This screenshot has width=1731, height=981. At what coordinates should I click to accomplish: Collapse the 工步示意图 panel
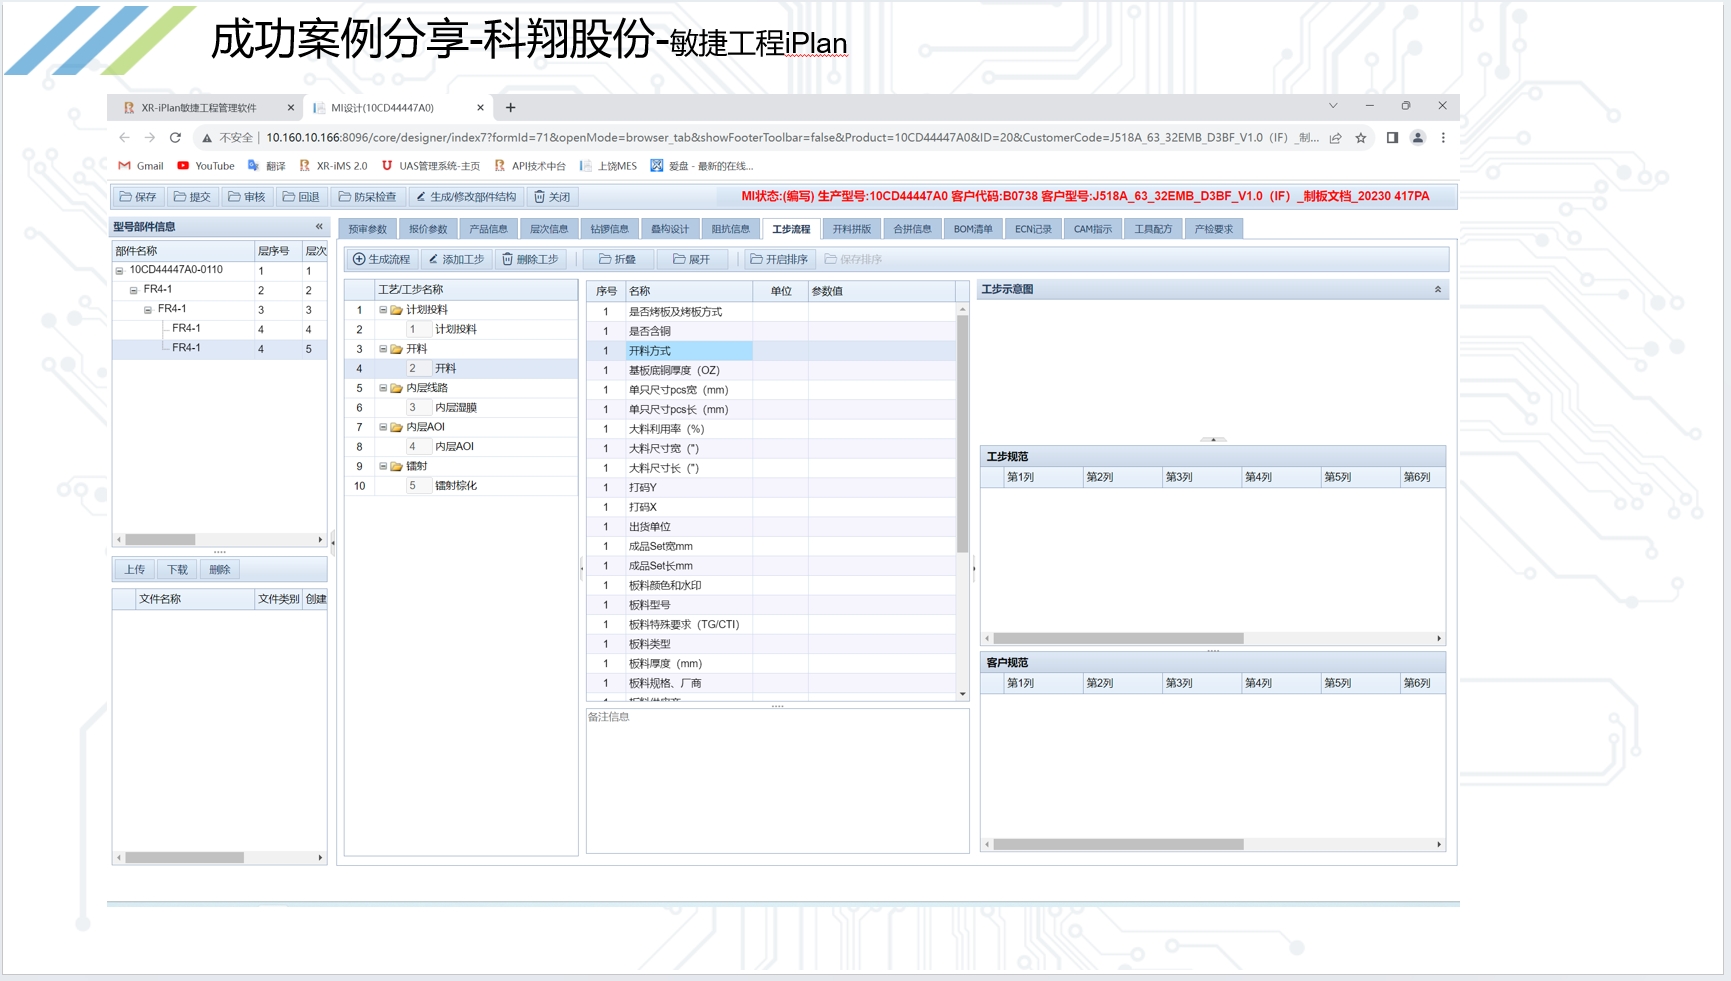pyautogui.click(x=1438, y=289)
